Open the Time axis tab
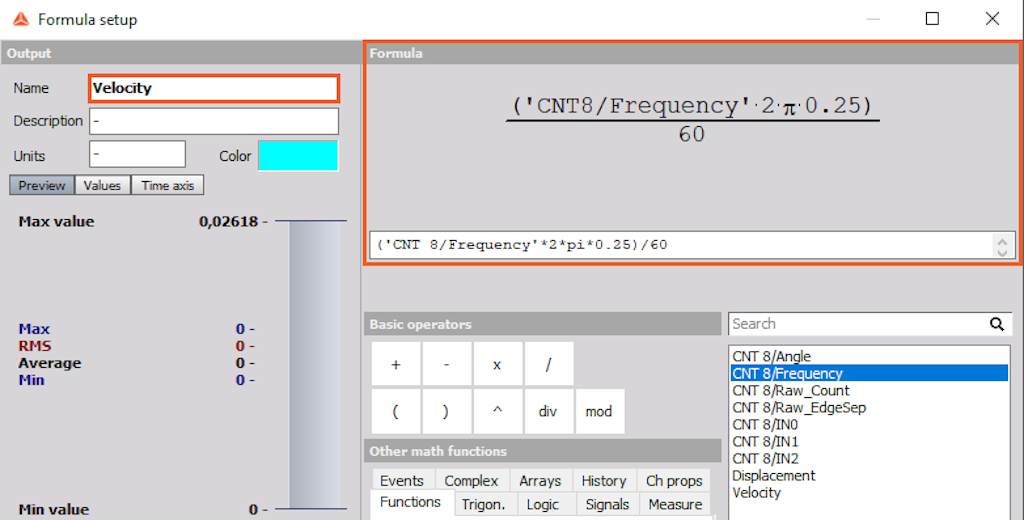 click(x=168, y=186)
